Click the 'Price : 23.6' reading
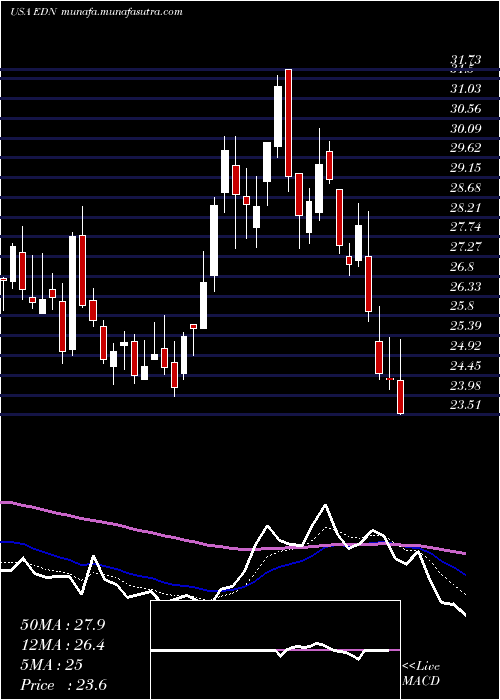This screenshot has height=700, width=500. click(x=63, y=684)
